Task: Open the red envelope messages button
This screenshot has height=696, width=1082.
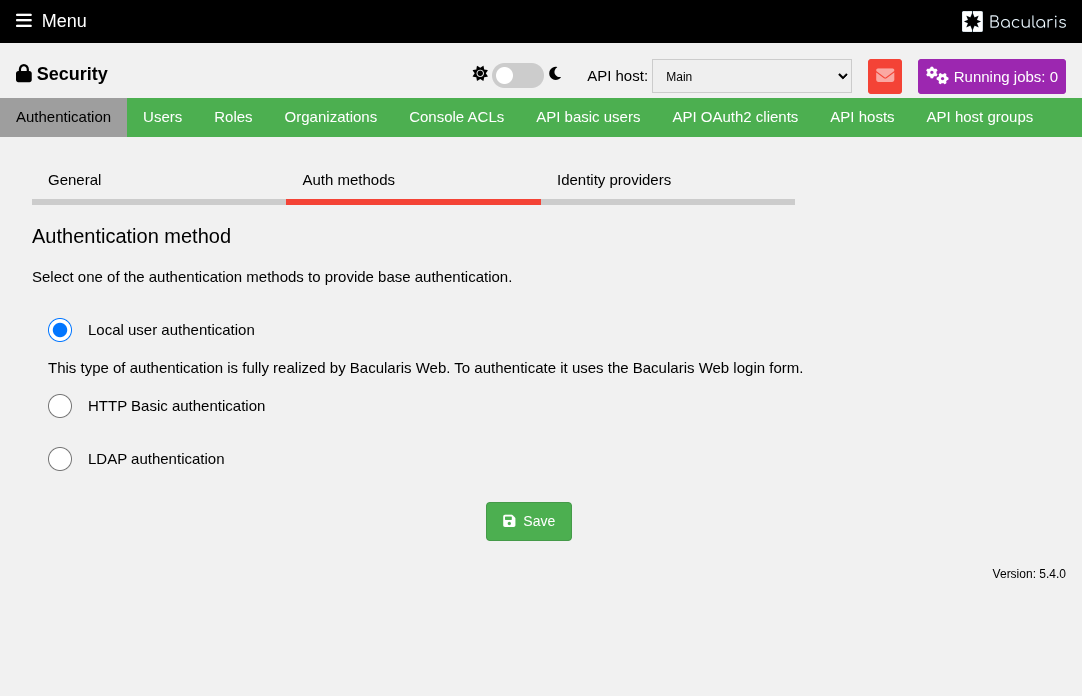Action: tap(885, 76)
